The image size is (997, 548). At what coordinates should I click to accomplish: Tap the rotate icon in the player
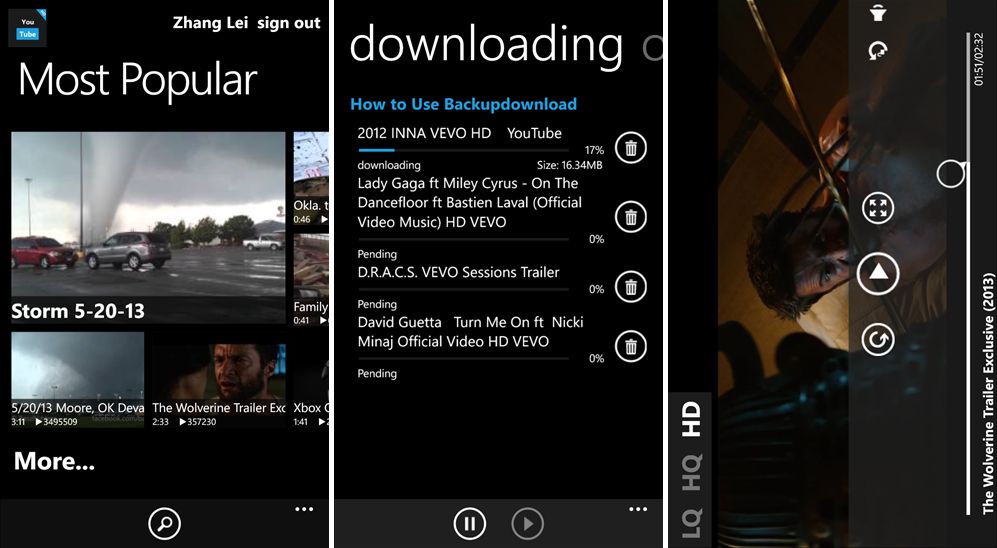click(878, 51)
